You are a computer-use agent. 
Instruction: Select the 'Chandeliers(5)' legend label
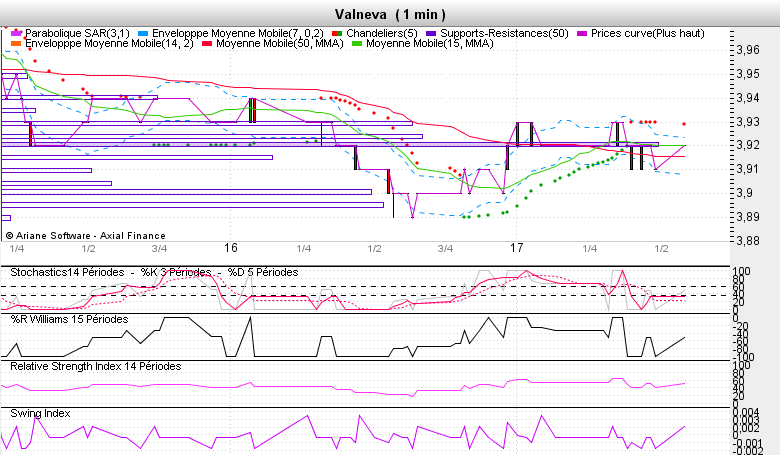pos(382,33)
